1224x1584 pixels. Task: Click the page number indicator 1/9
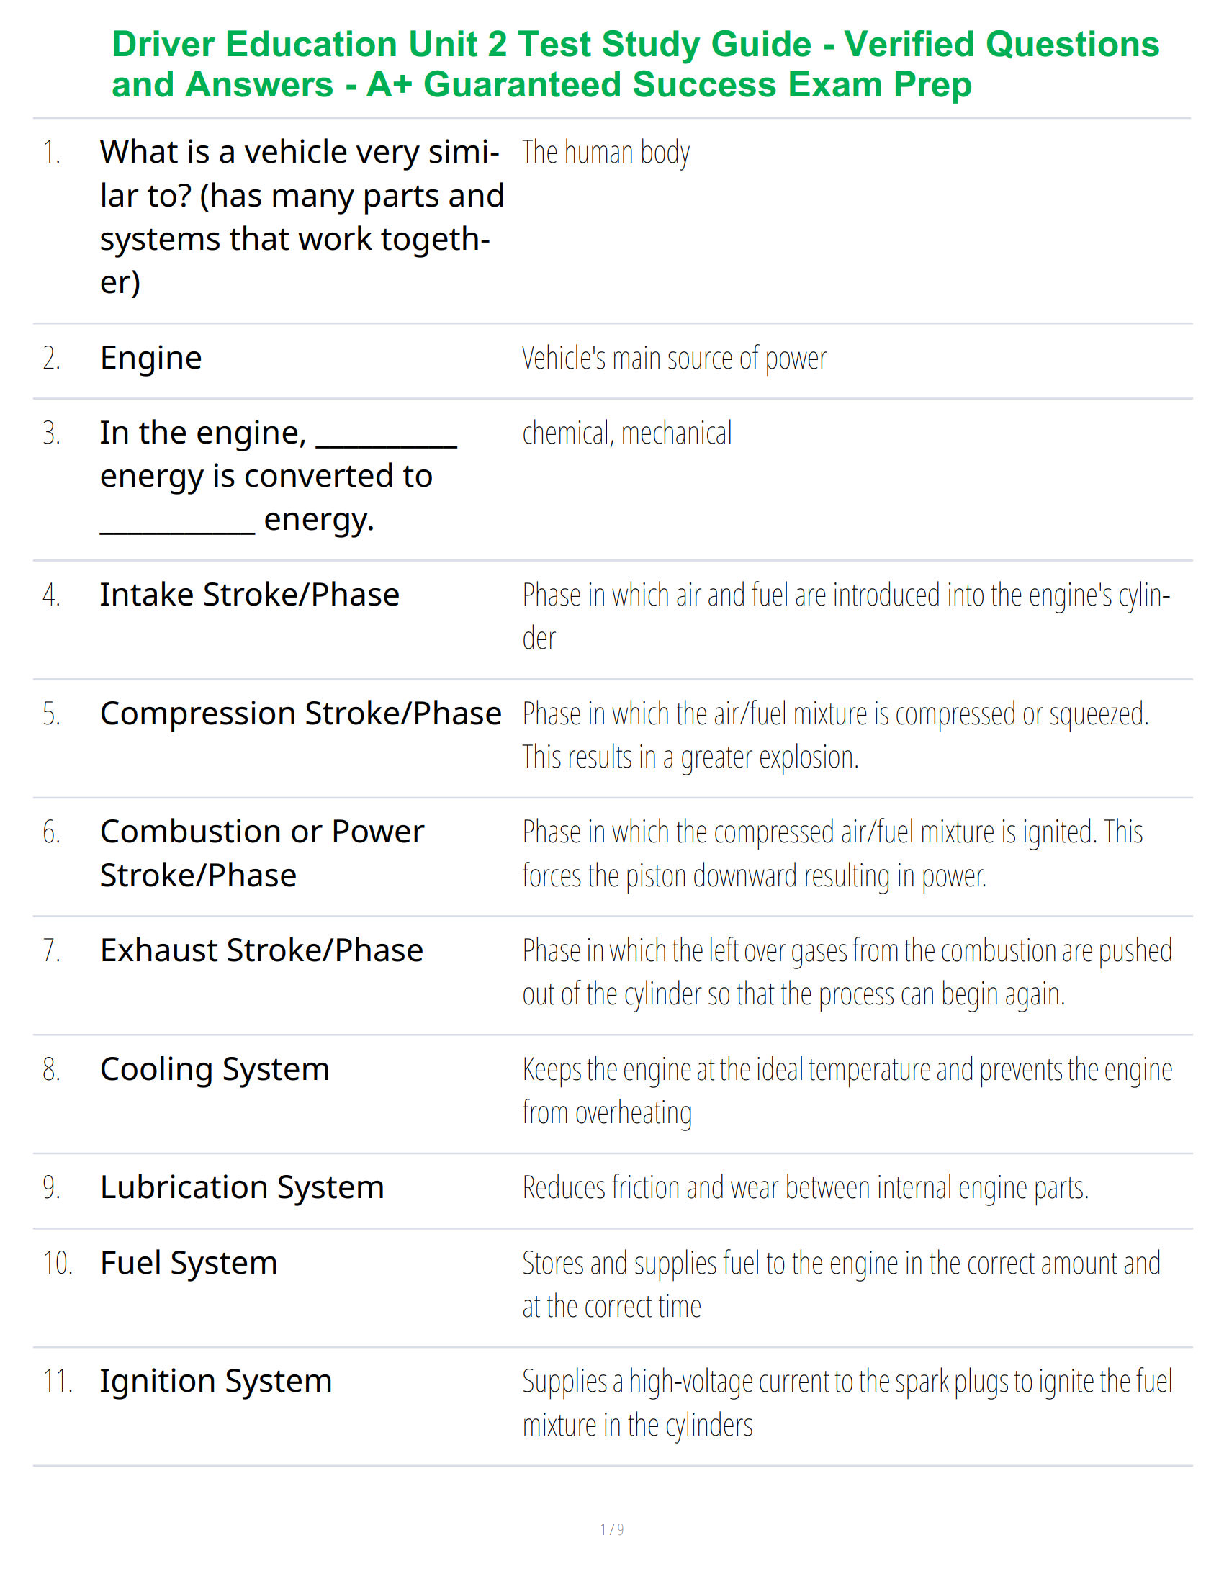pos(612,1529)
